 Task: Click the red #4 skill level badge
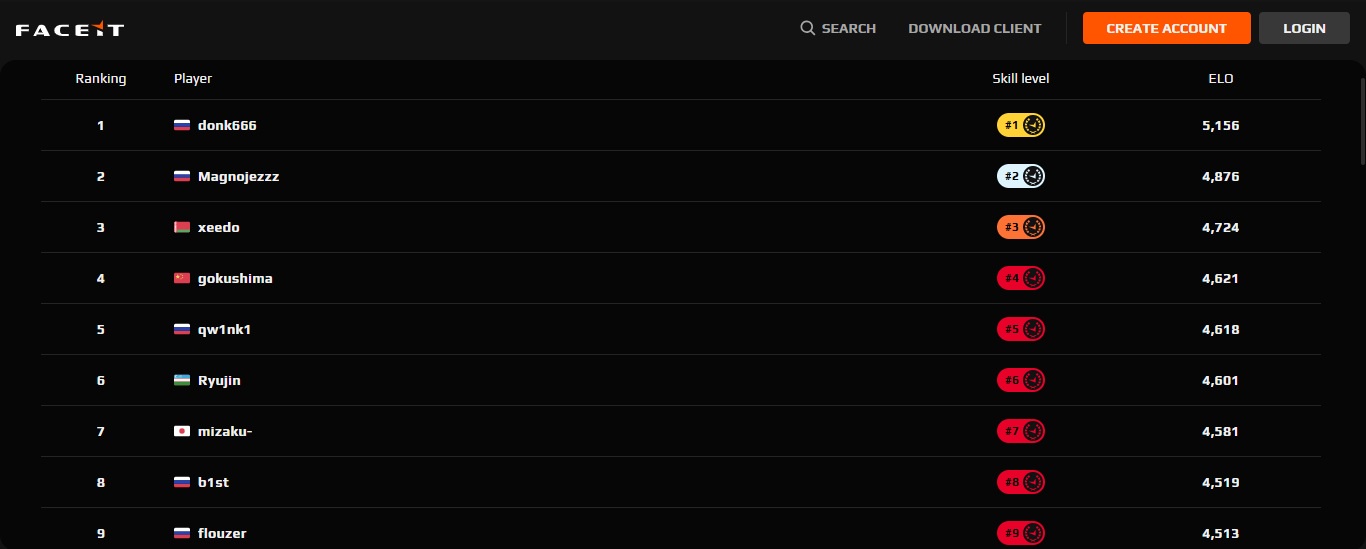click(x=1021, y=278)
